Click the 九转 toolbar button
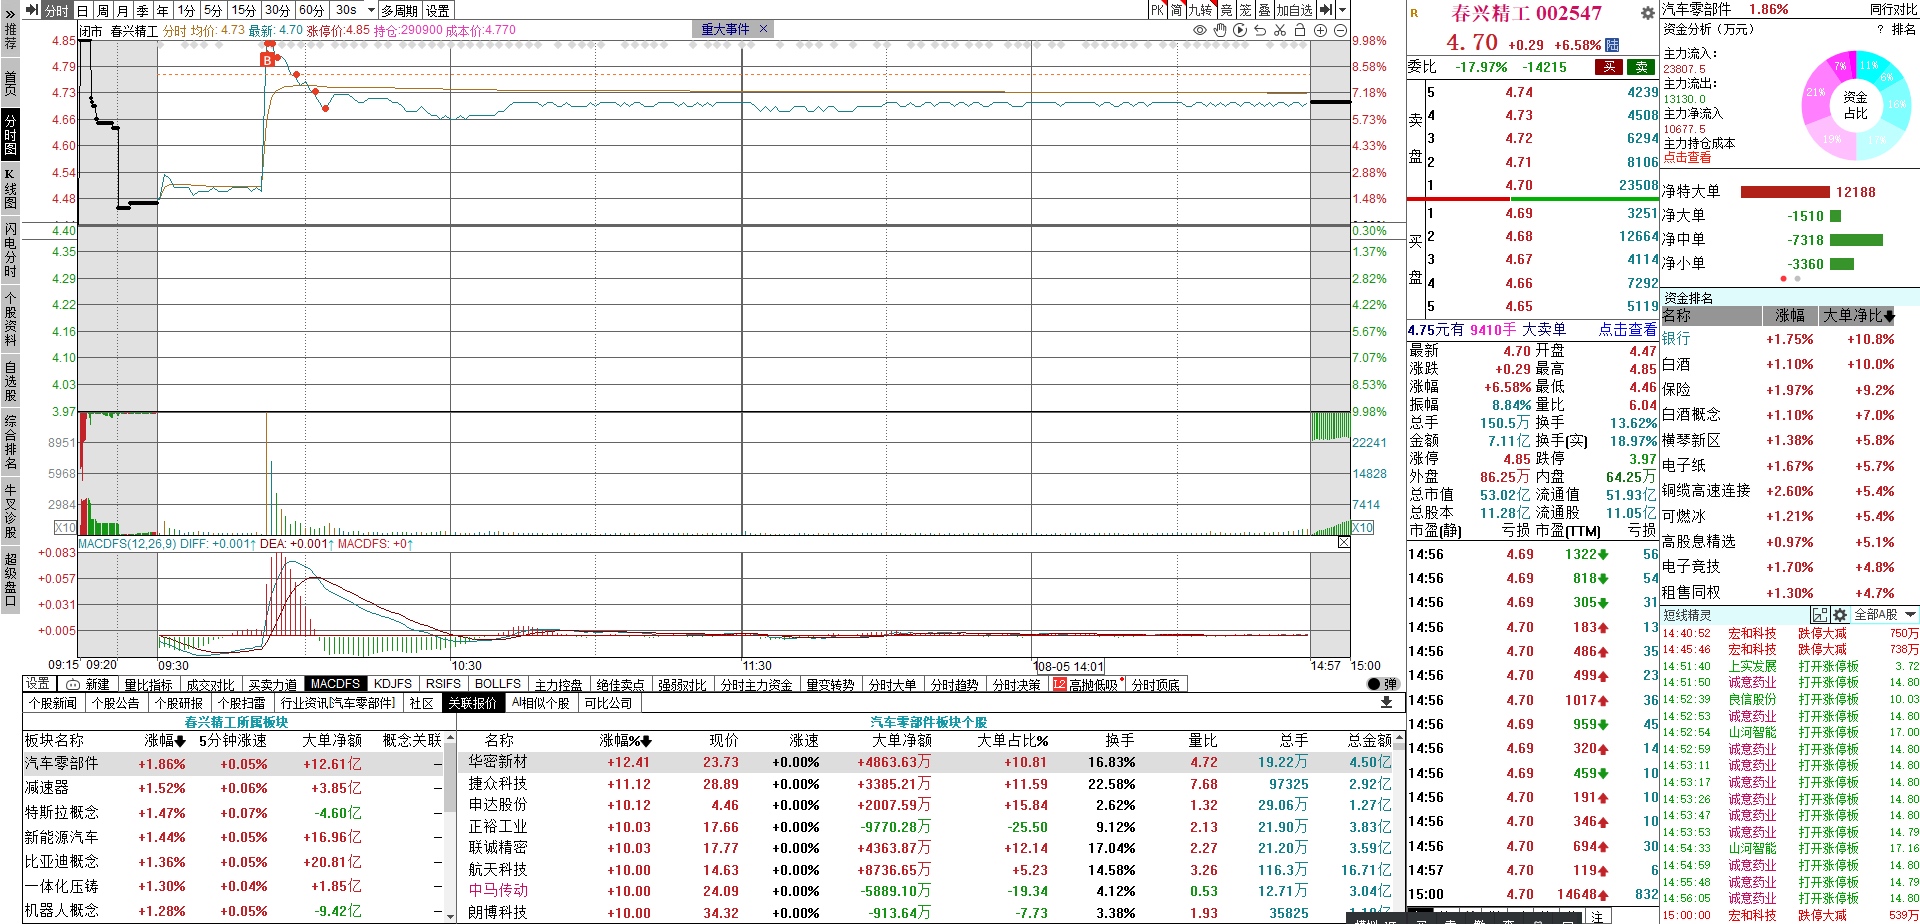This screenshot has width=1920, height=924. pyautogui.click(x=1200, y=10)
